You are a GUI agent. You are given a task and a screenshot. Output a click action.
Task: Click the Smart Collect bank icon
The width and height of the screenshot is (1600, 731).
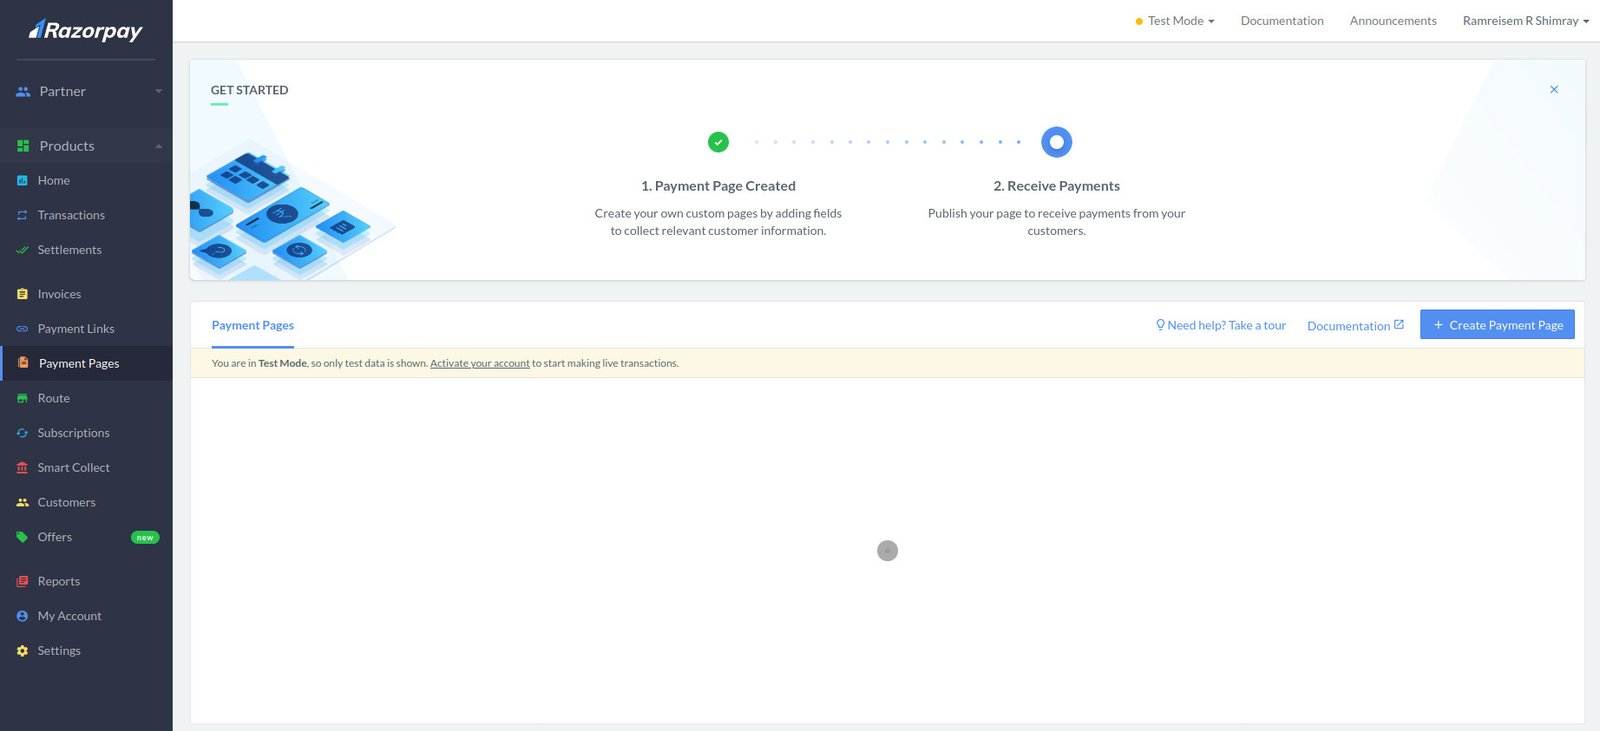click(x=22, y=468)
